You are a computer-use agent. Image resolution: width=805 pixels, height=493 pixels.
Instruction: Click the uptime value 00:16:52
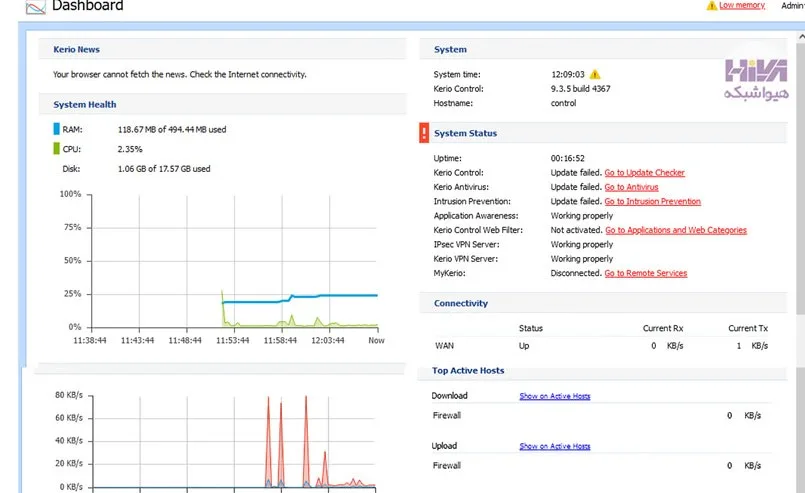pos(567,158)
